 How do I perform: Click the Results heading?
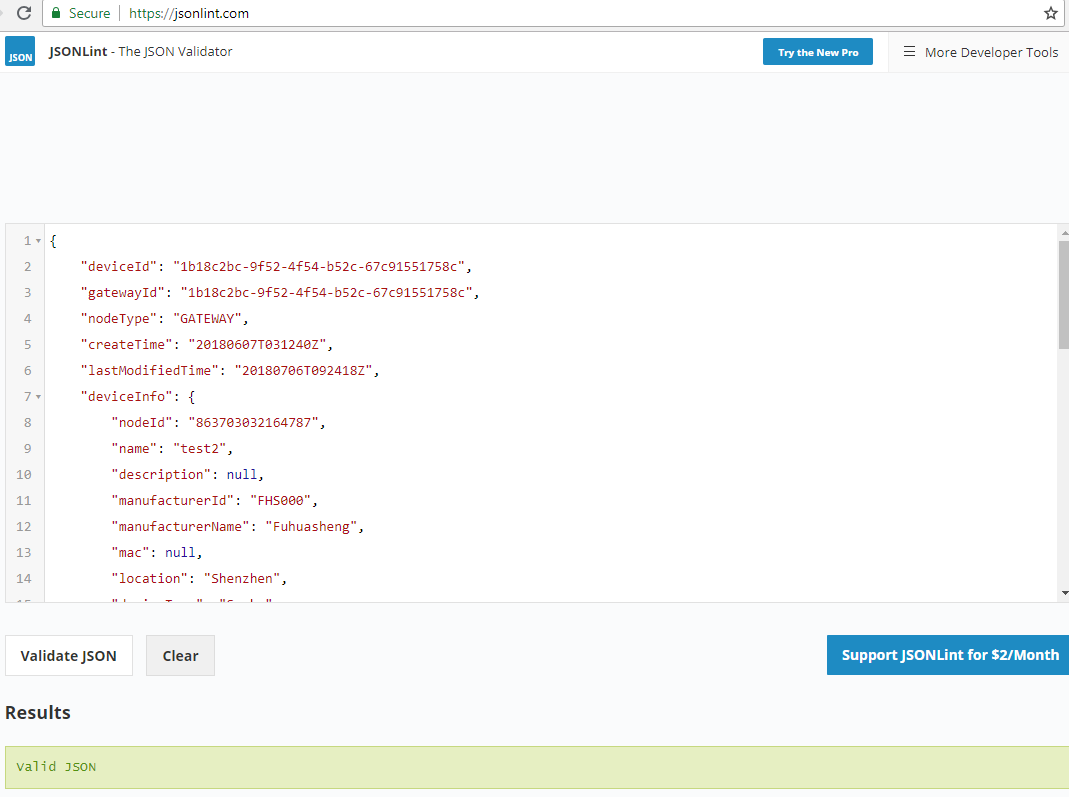(x=38, y=712)
